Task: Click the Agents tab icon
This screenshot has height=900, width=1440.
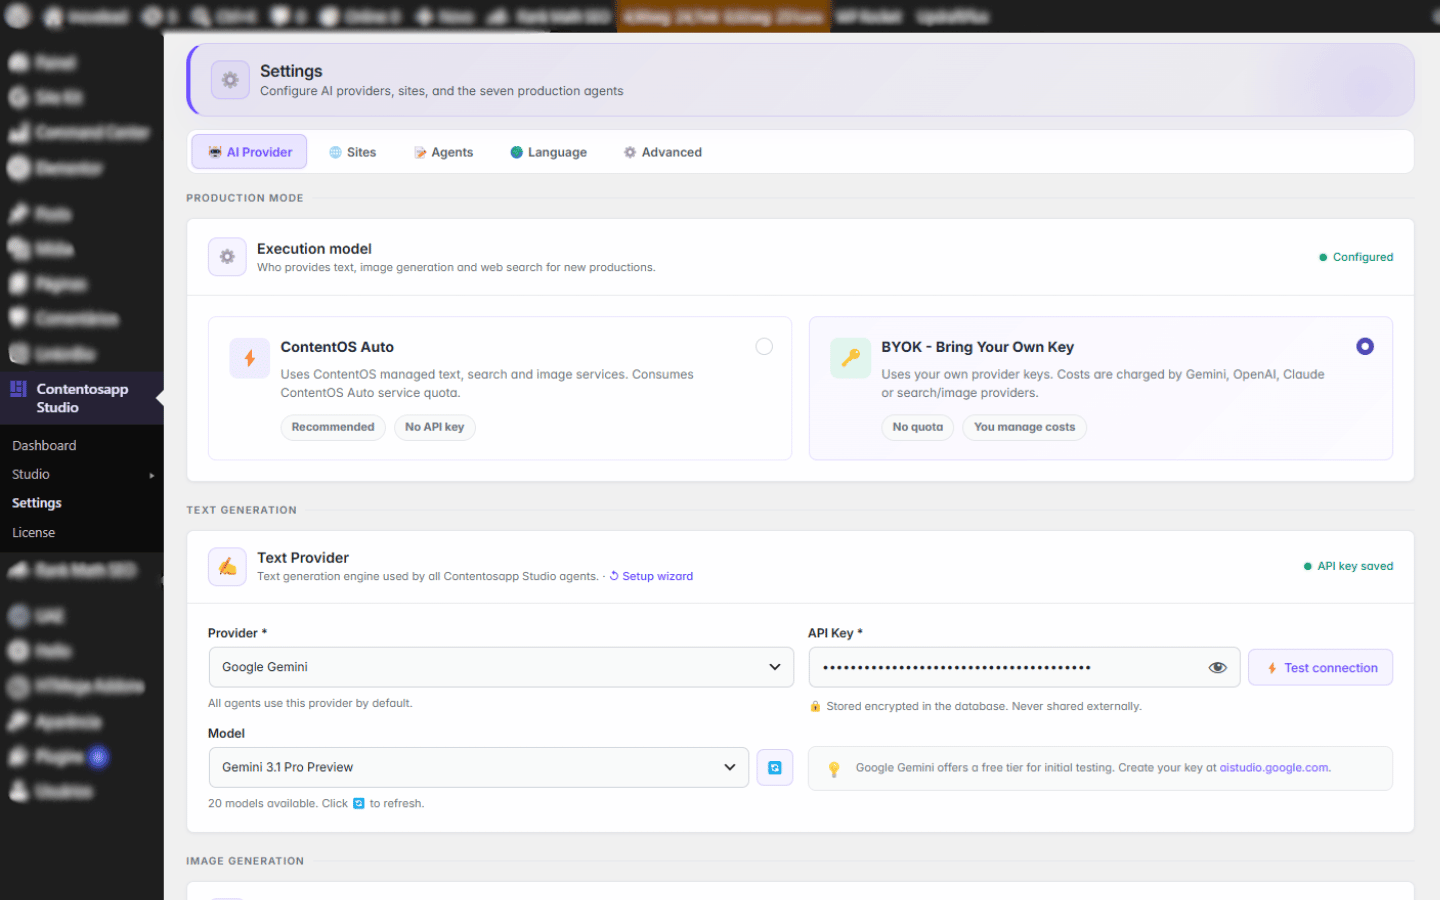Action: click(420, 152)
